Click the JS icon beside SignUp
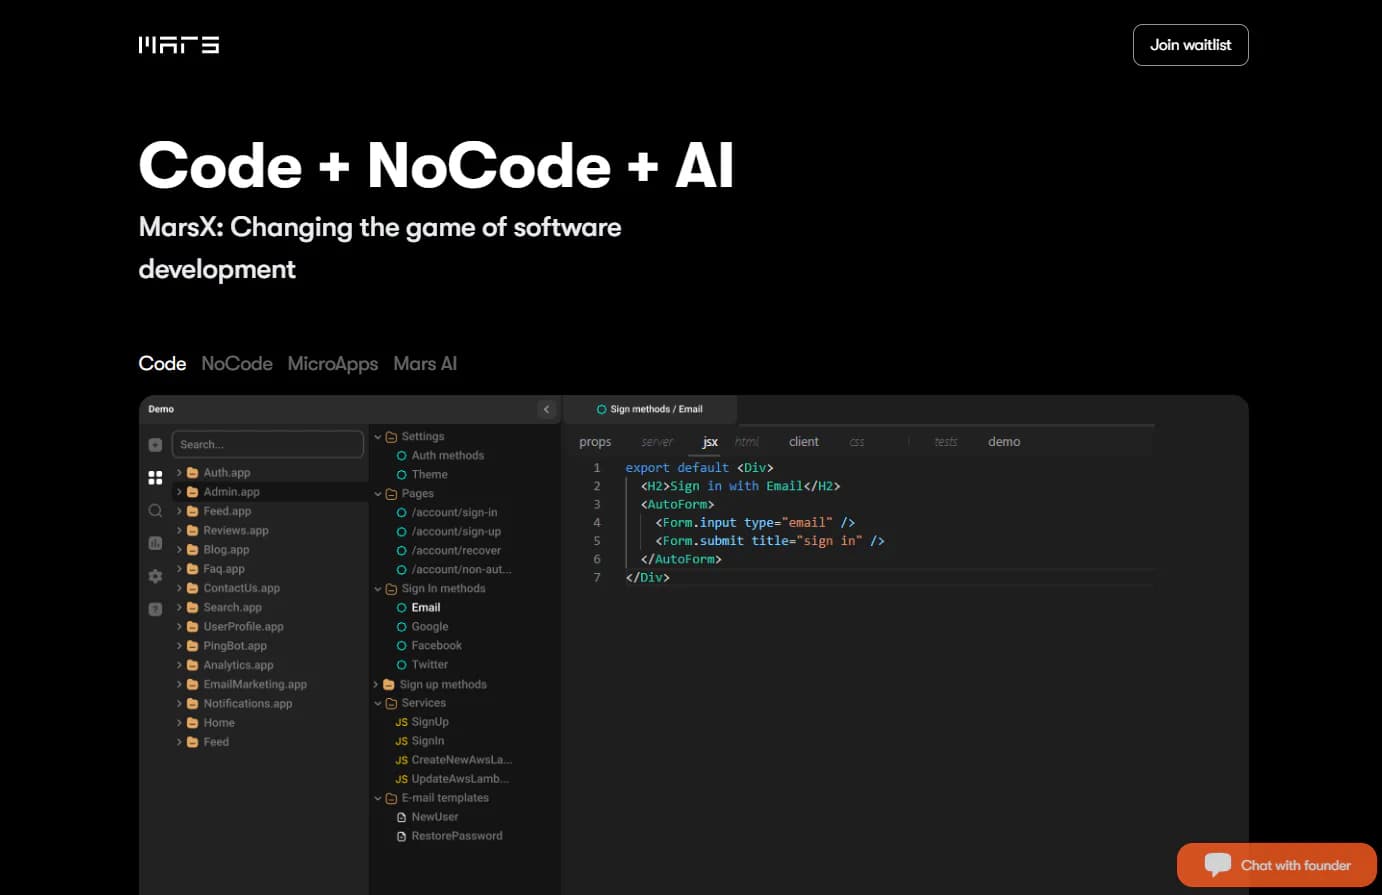Screen dimensions: 1382x895 coord(401,722)
